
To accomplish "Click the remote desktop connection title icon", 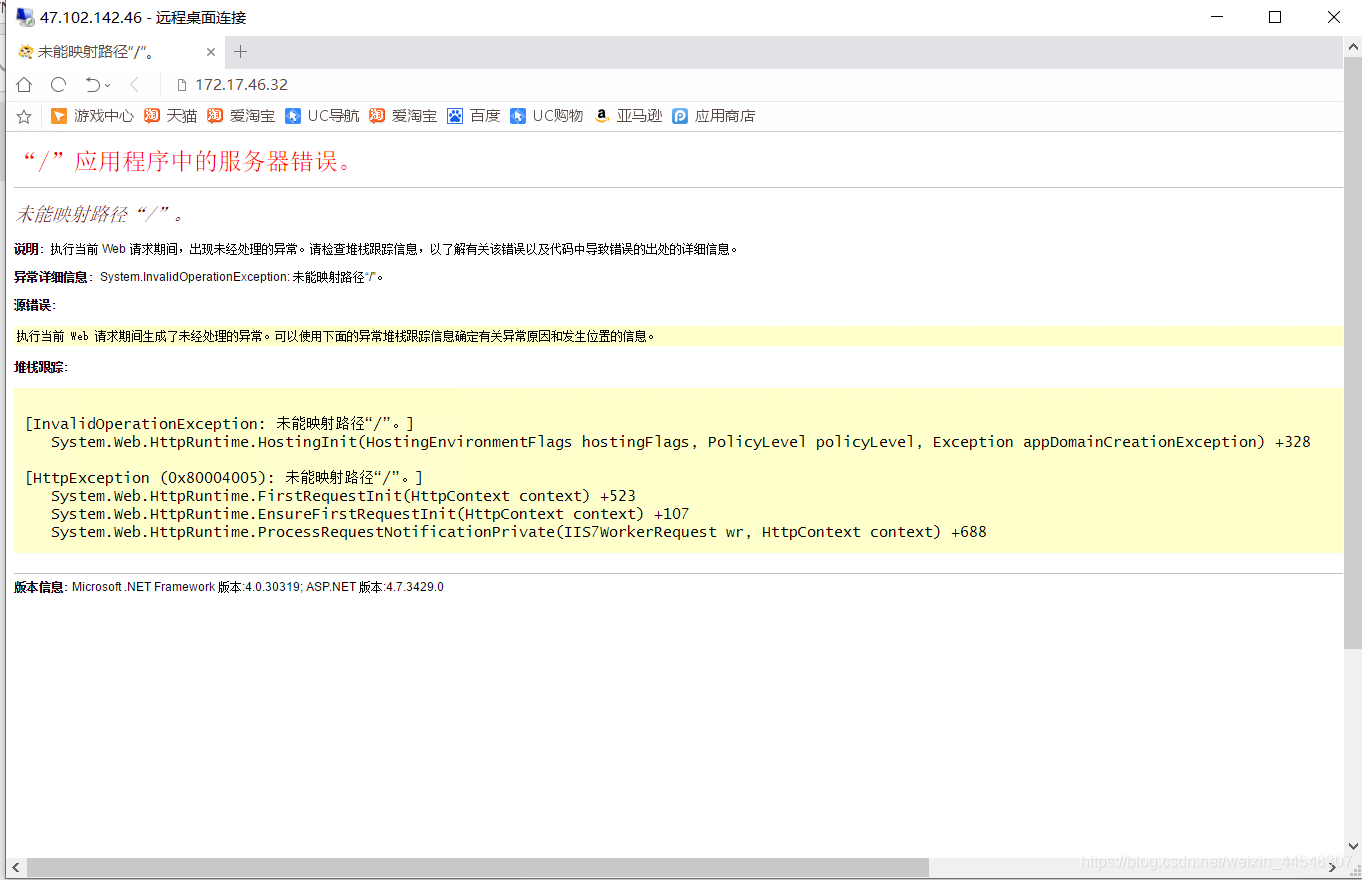I will pyautogui.click(x=24, y=17).
